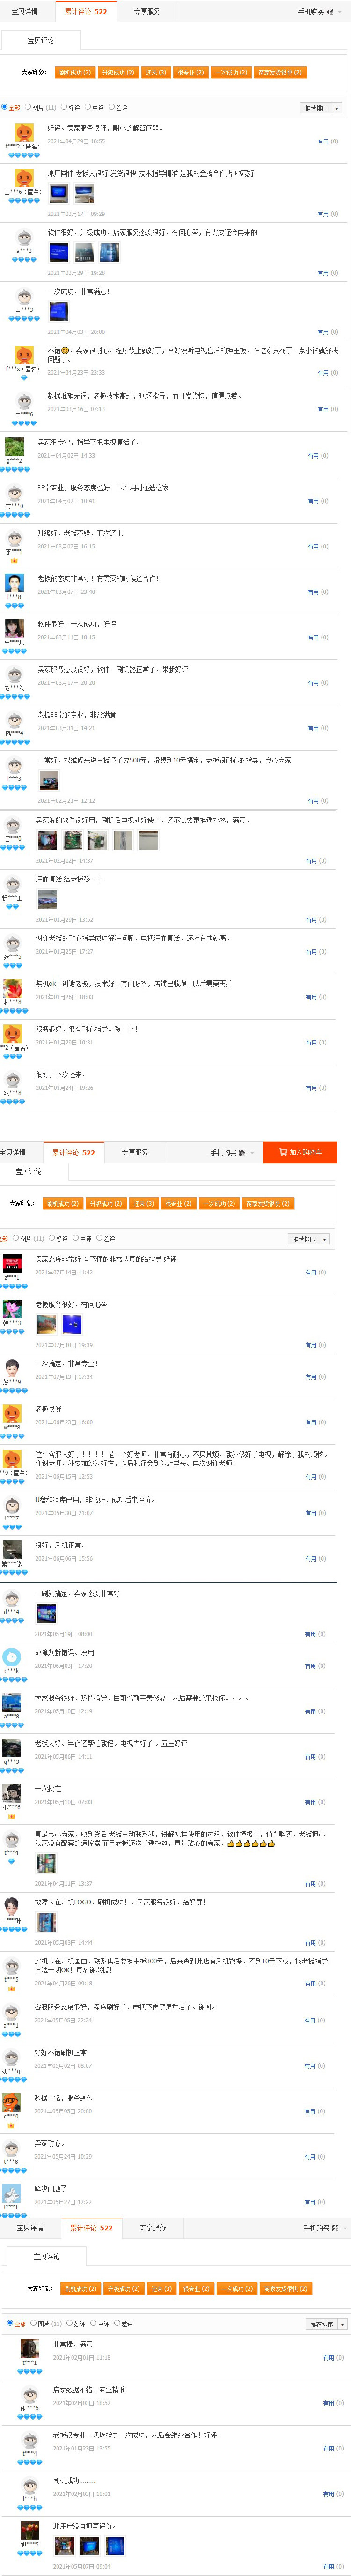Viewport: 351px width, 2576px height.
Task: Click avatar beside 软件很好，升级成功 review
Action: (24, 237)
